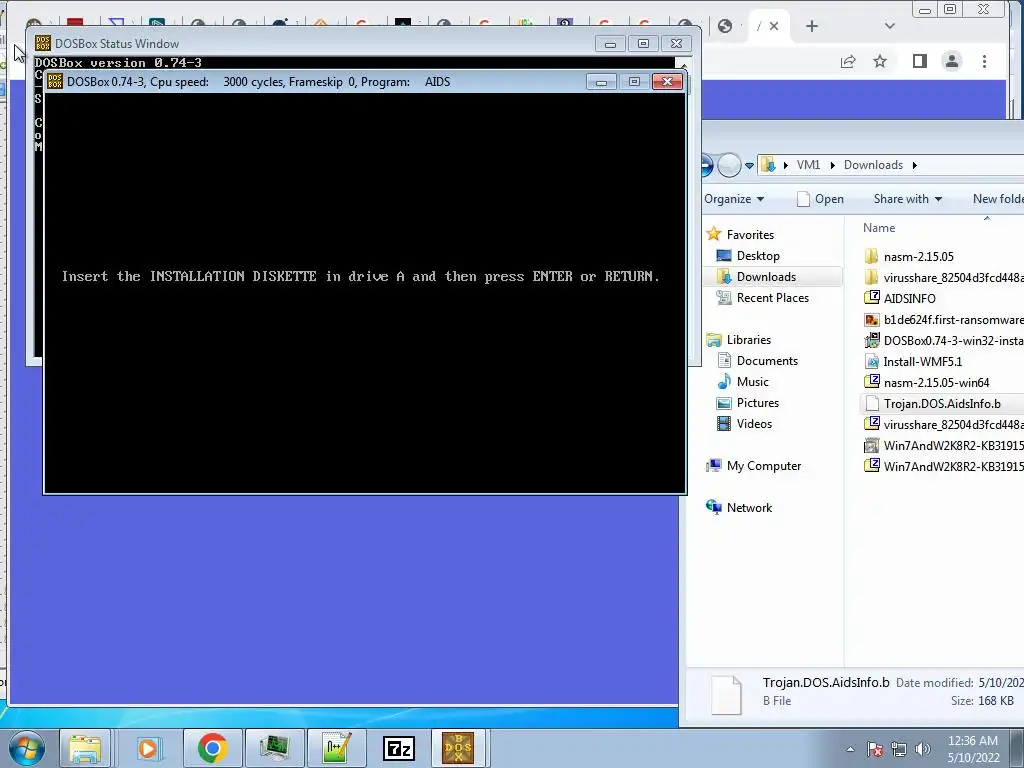Select the nasm-2.15.05 folder
Viewport: 1024px width, 768px height.
point(908,257)
